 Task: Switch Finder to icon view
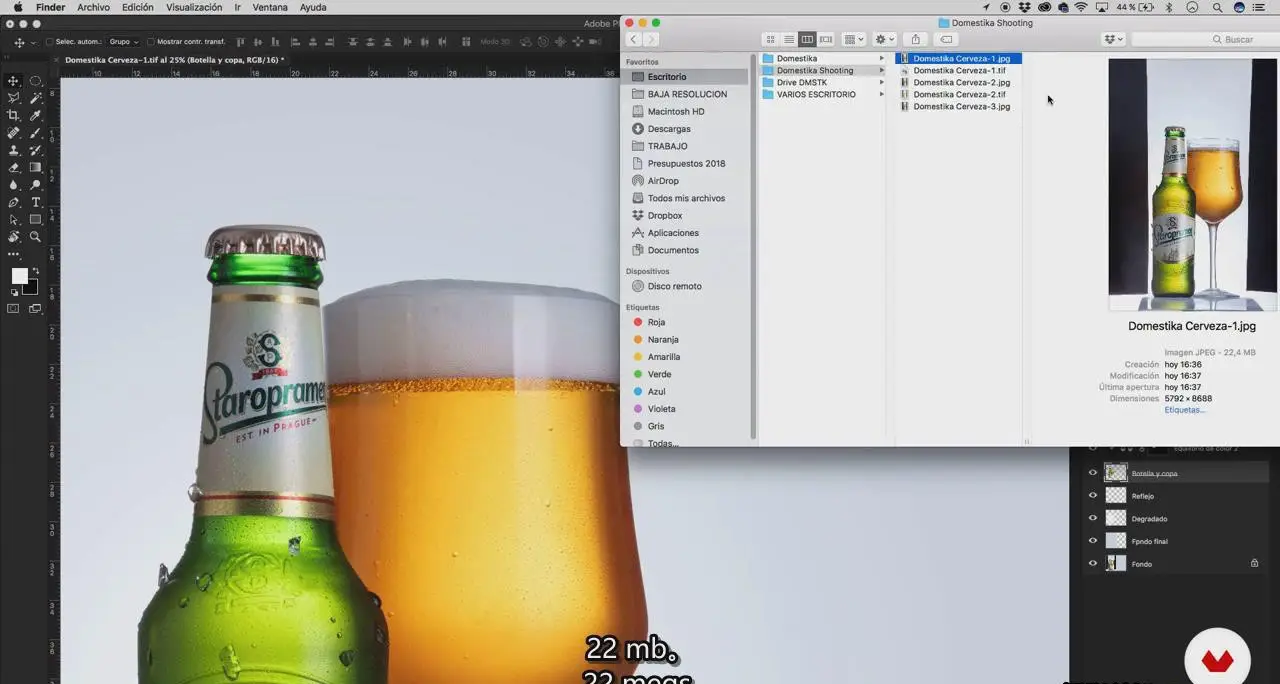(x=770, y=39)
